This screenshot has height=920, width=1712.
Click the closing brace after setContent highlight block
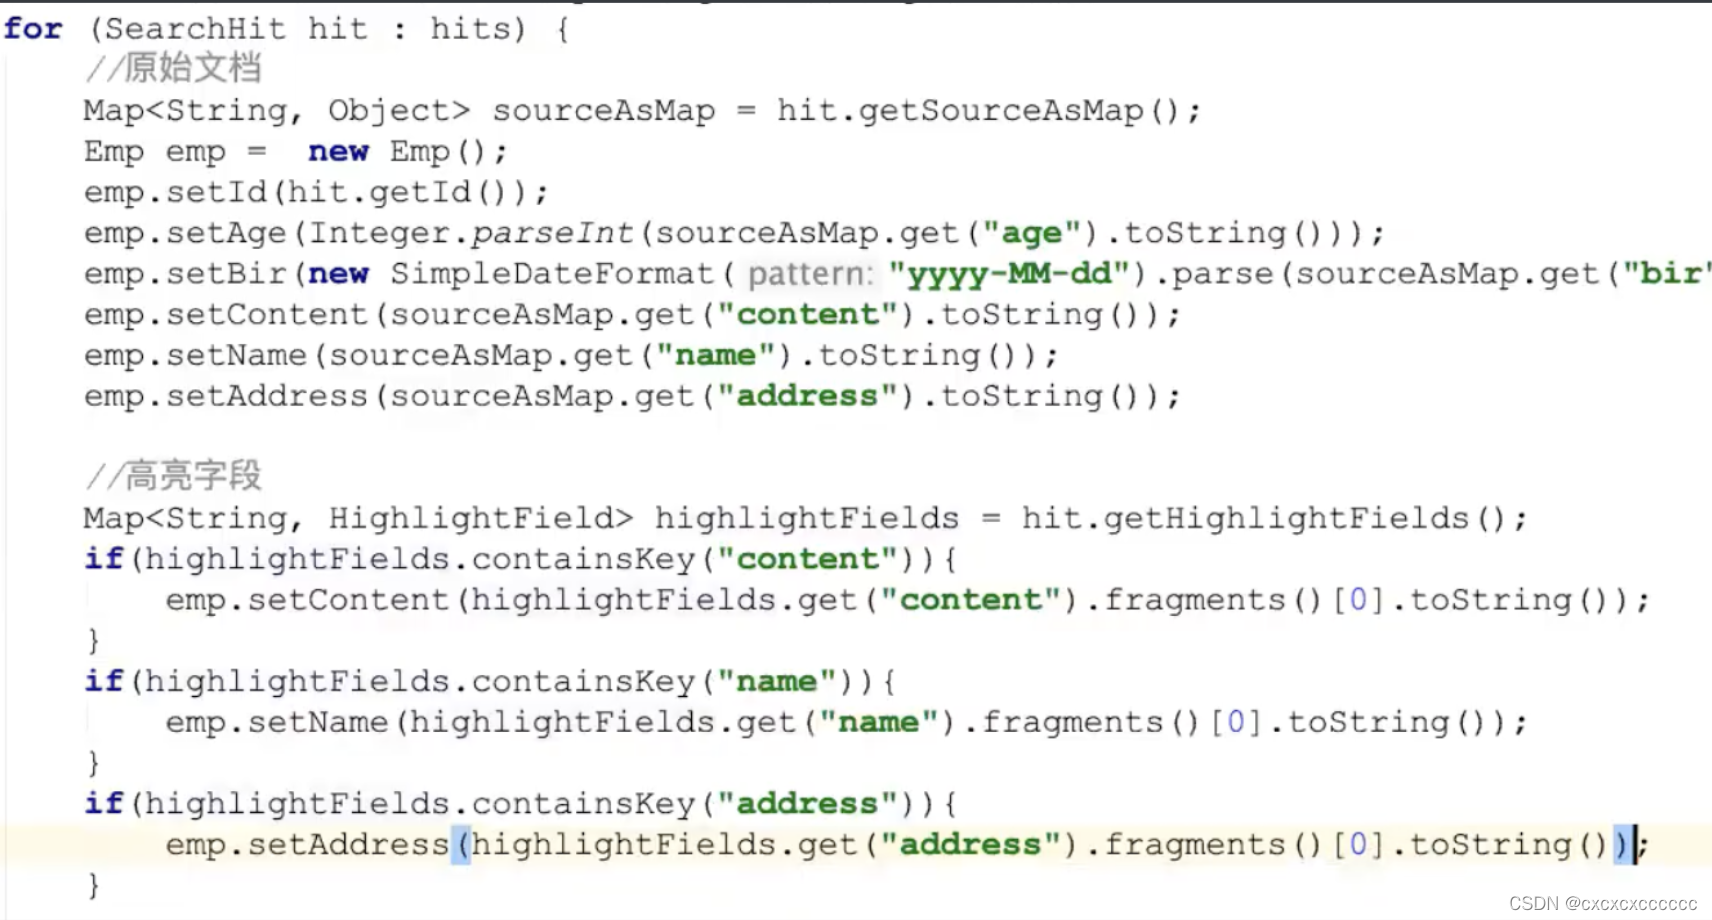tap(94, 641)
